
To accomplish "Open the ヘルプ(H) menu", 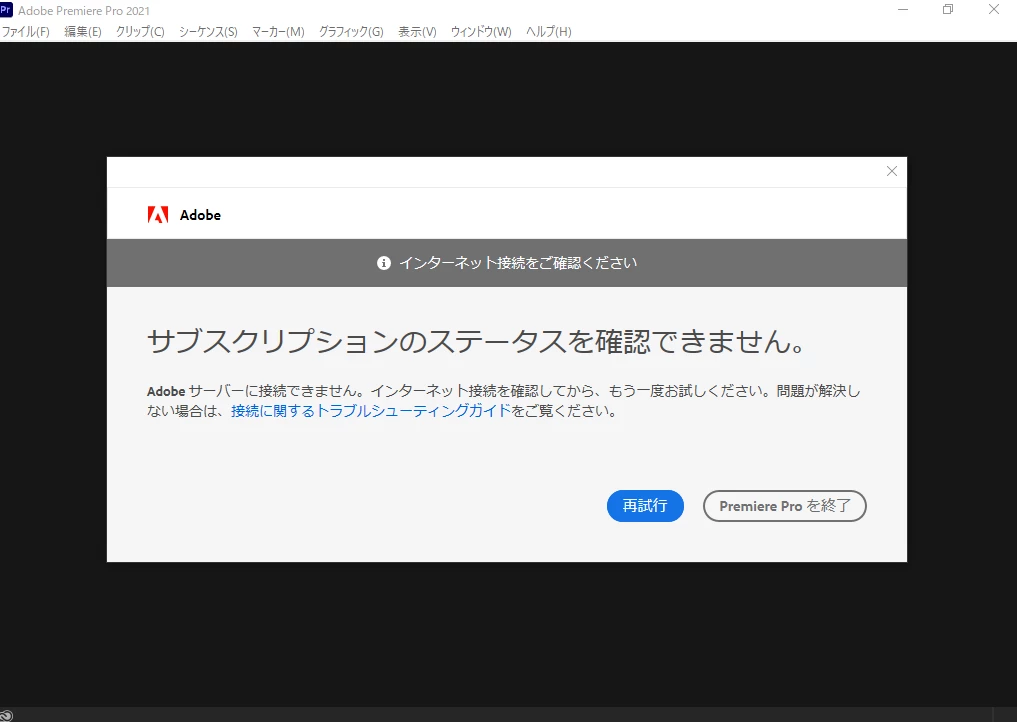I will [549, 32].
